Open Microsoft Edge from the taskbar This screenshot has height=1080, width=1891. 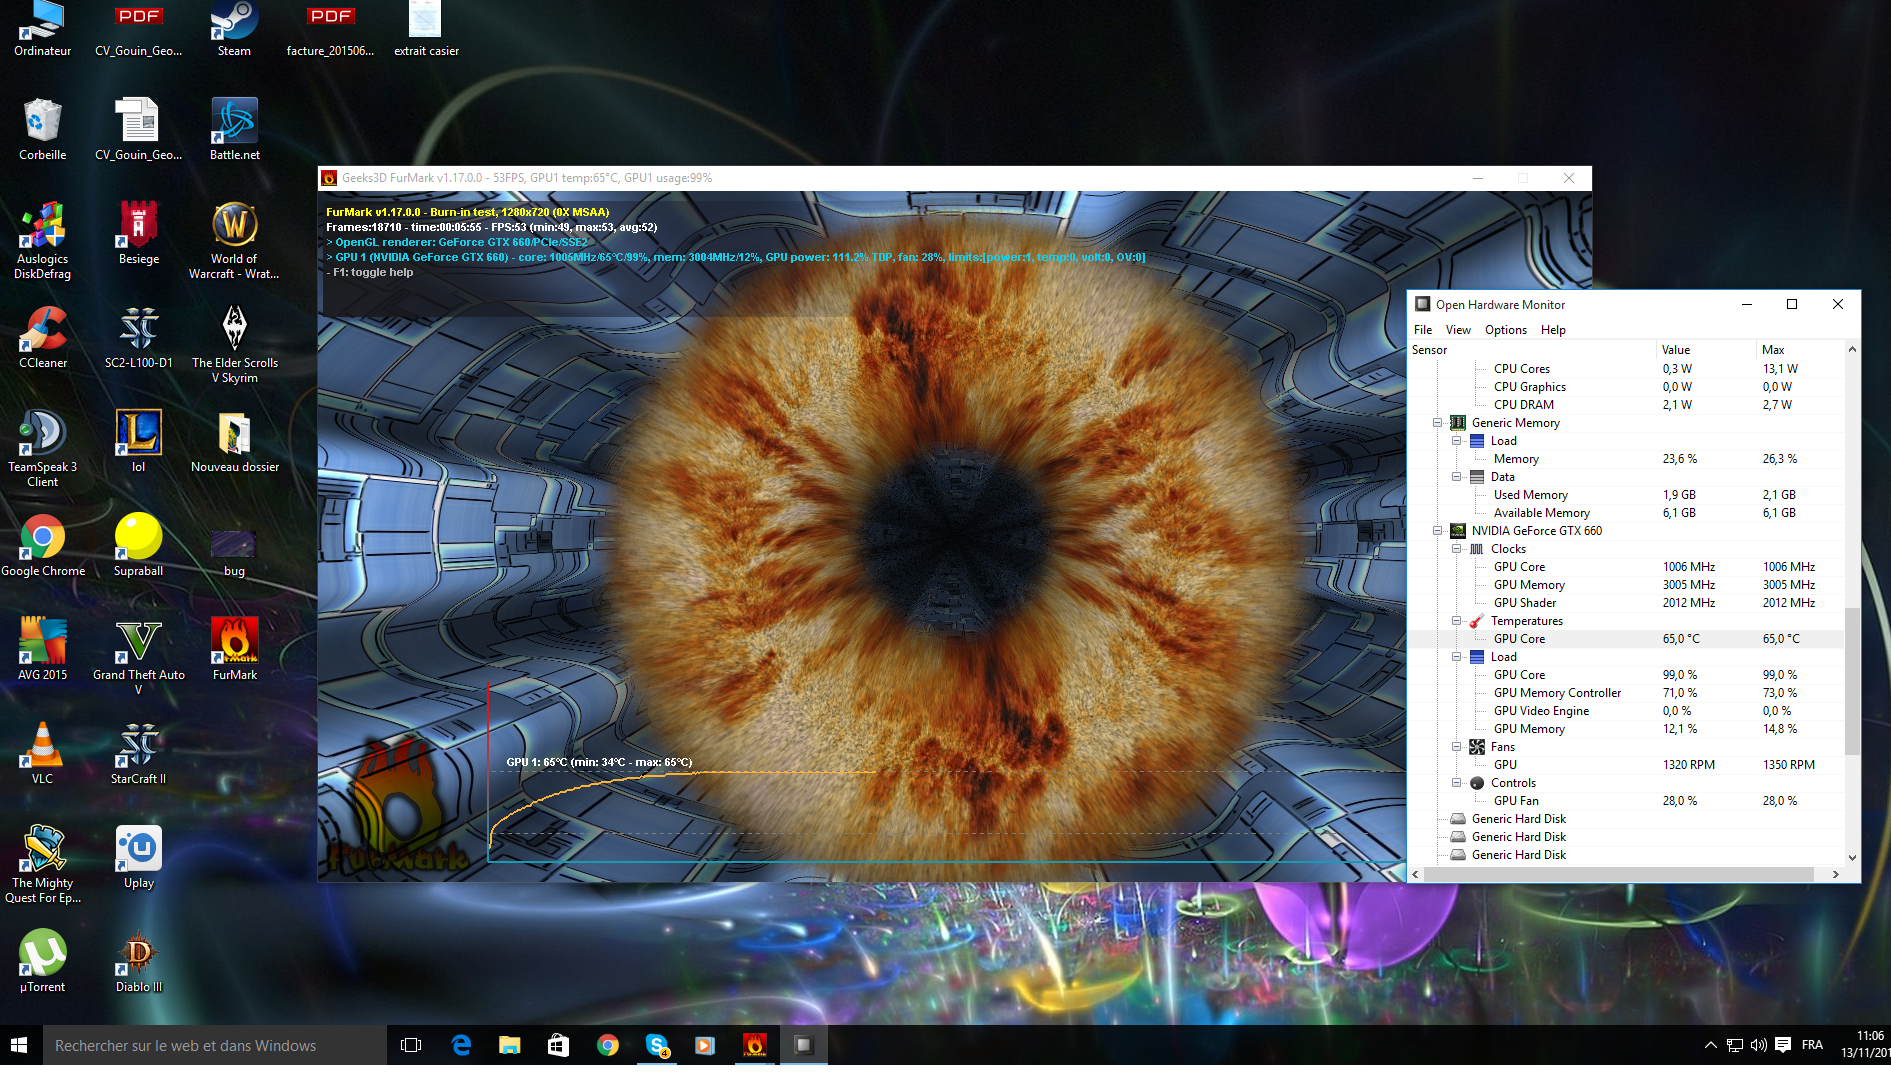pos(461,1045)
